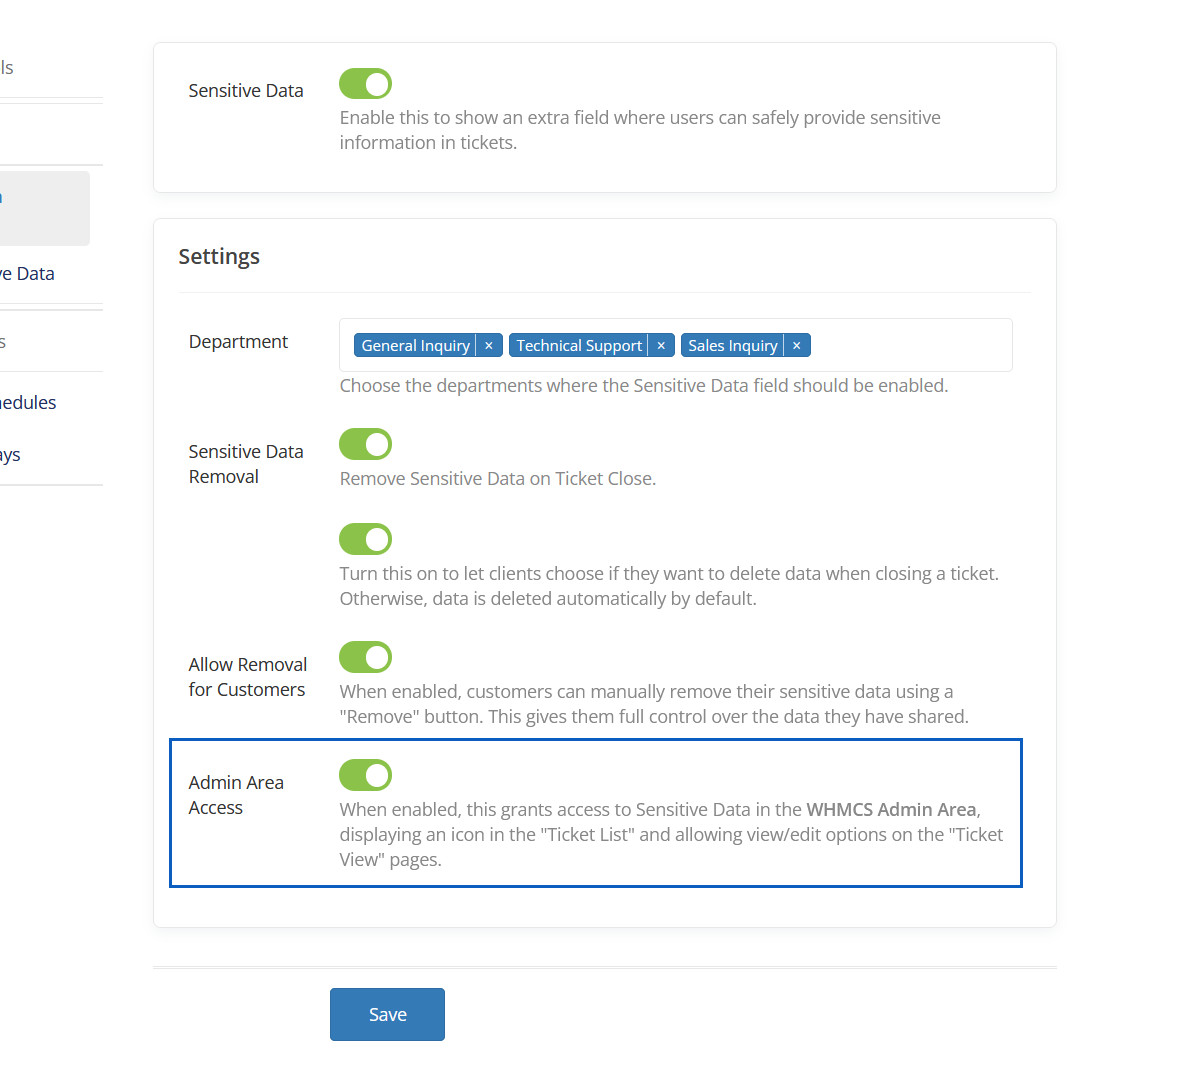This screenshot has width=1200, height=1080.
Task: Remove the General Inquiry department tag
Action: coord(489,346)
